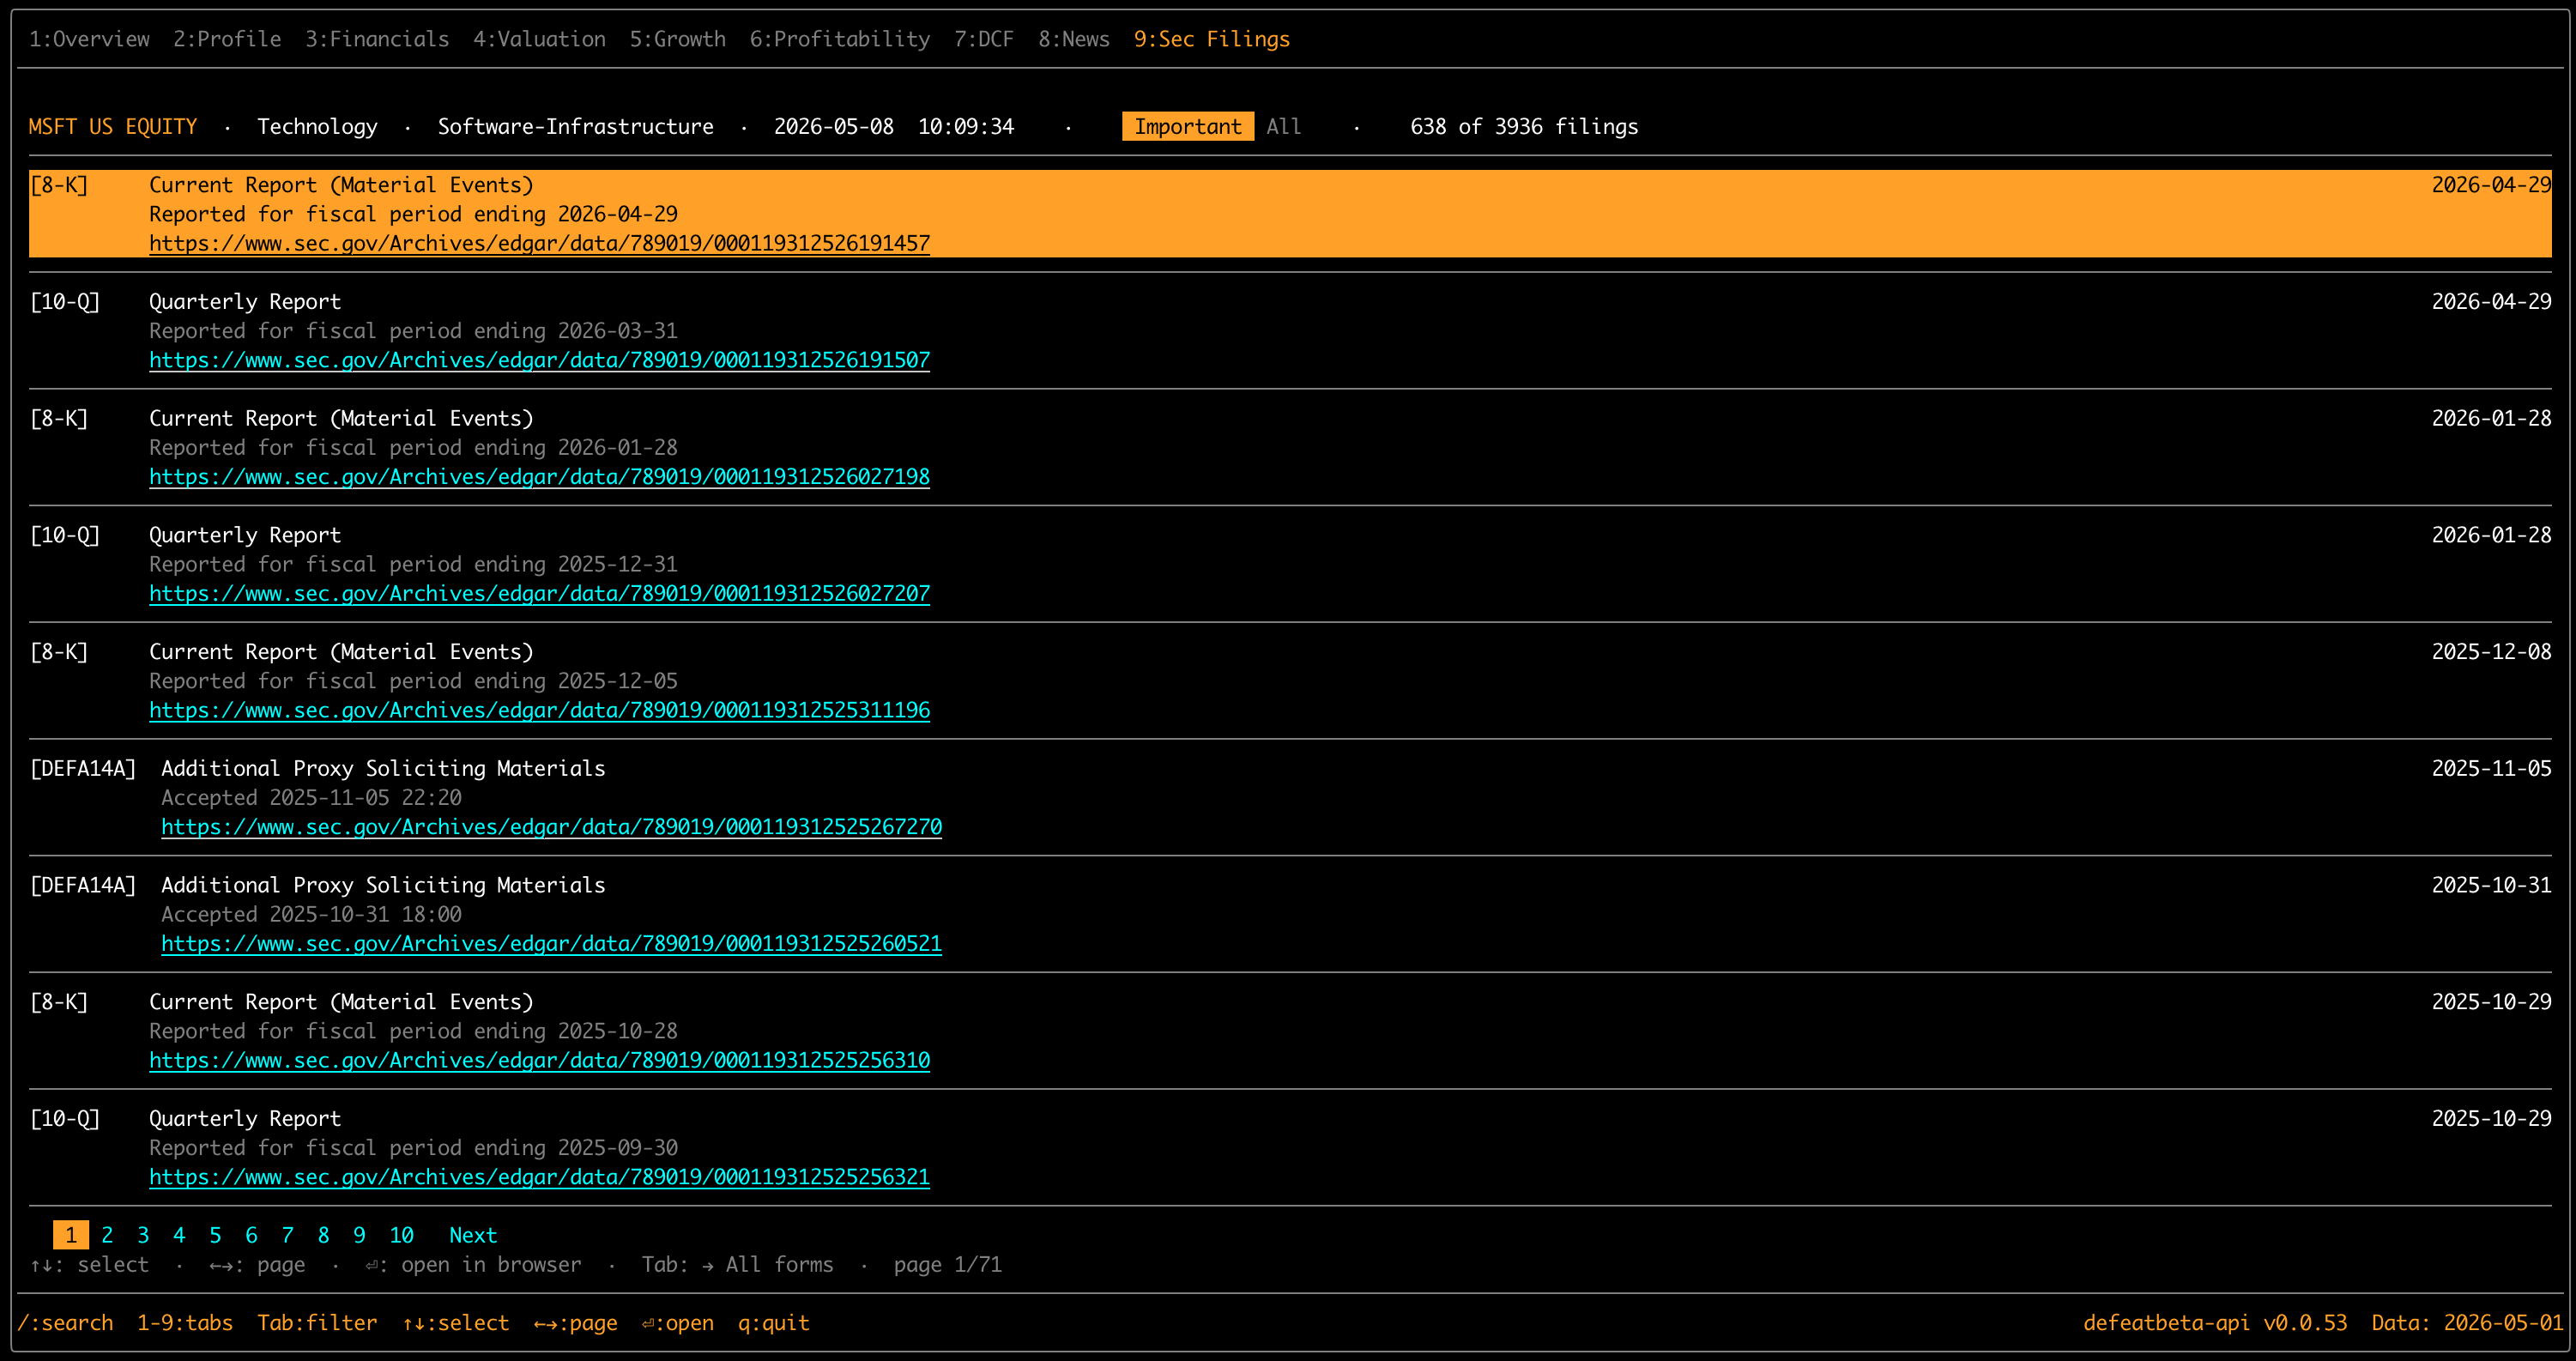Click the Software-Infrastructure industry label

click(x=575, y=126)
